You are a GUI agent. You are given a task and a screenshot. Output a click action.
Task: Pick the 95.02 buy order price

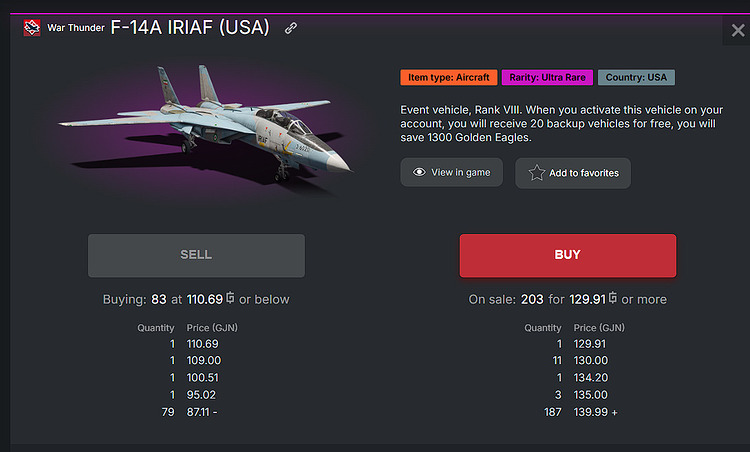(203, 395)
